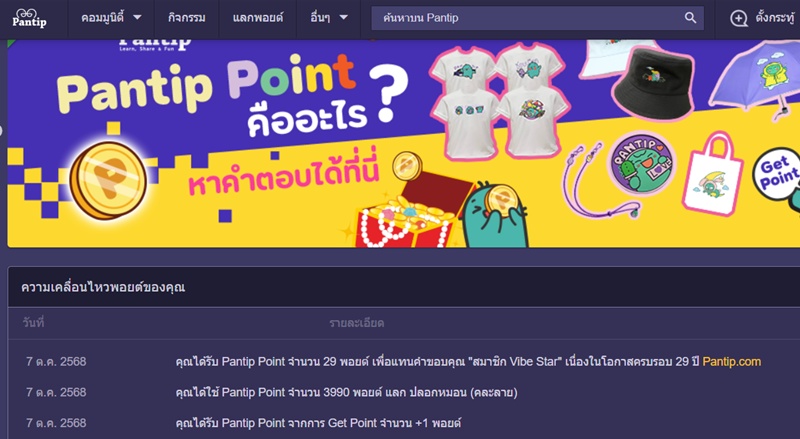Screen dimensions: 800x439
Task: Expand the คอมมูนิตี้ dropdown arrow
Action: pos(137,17)
